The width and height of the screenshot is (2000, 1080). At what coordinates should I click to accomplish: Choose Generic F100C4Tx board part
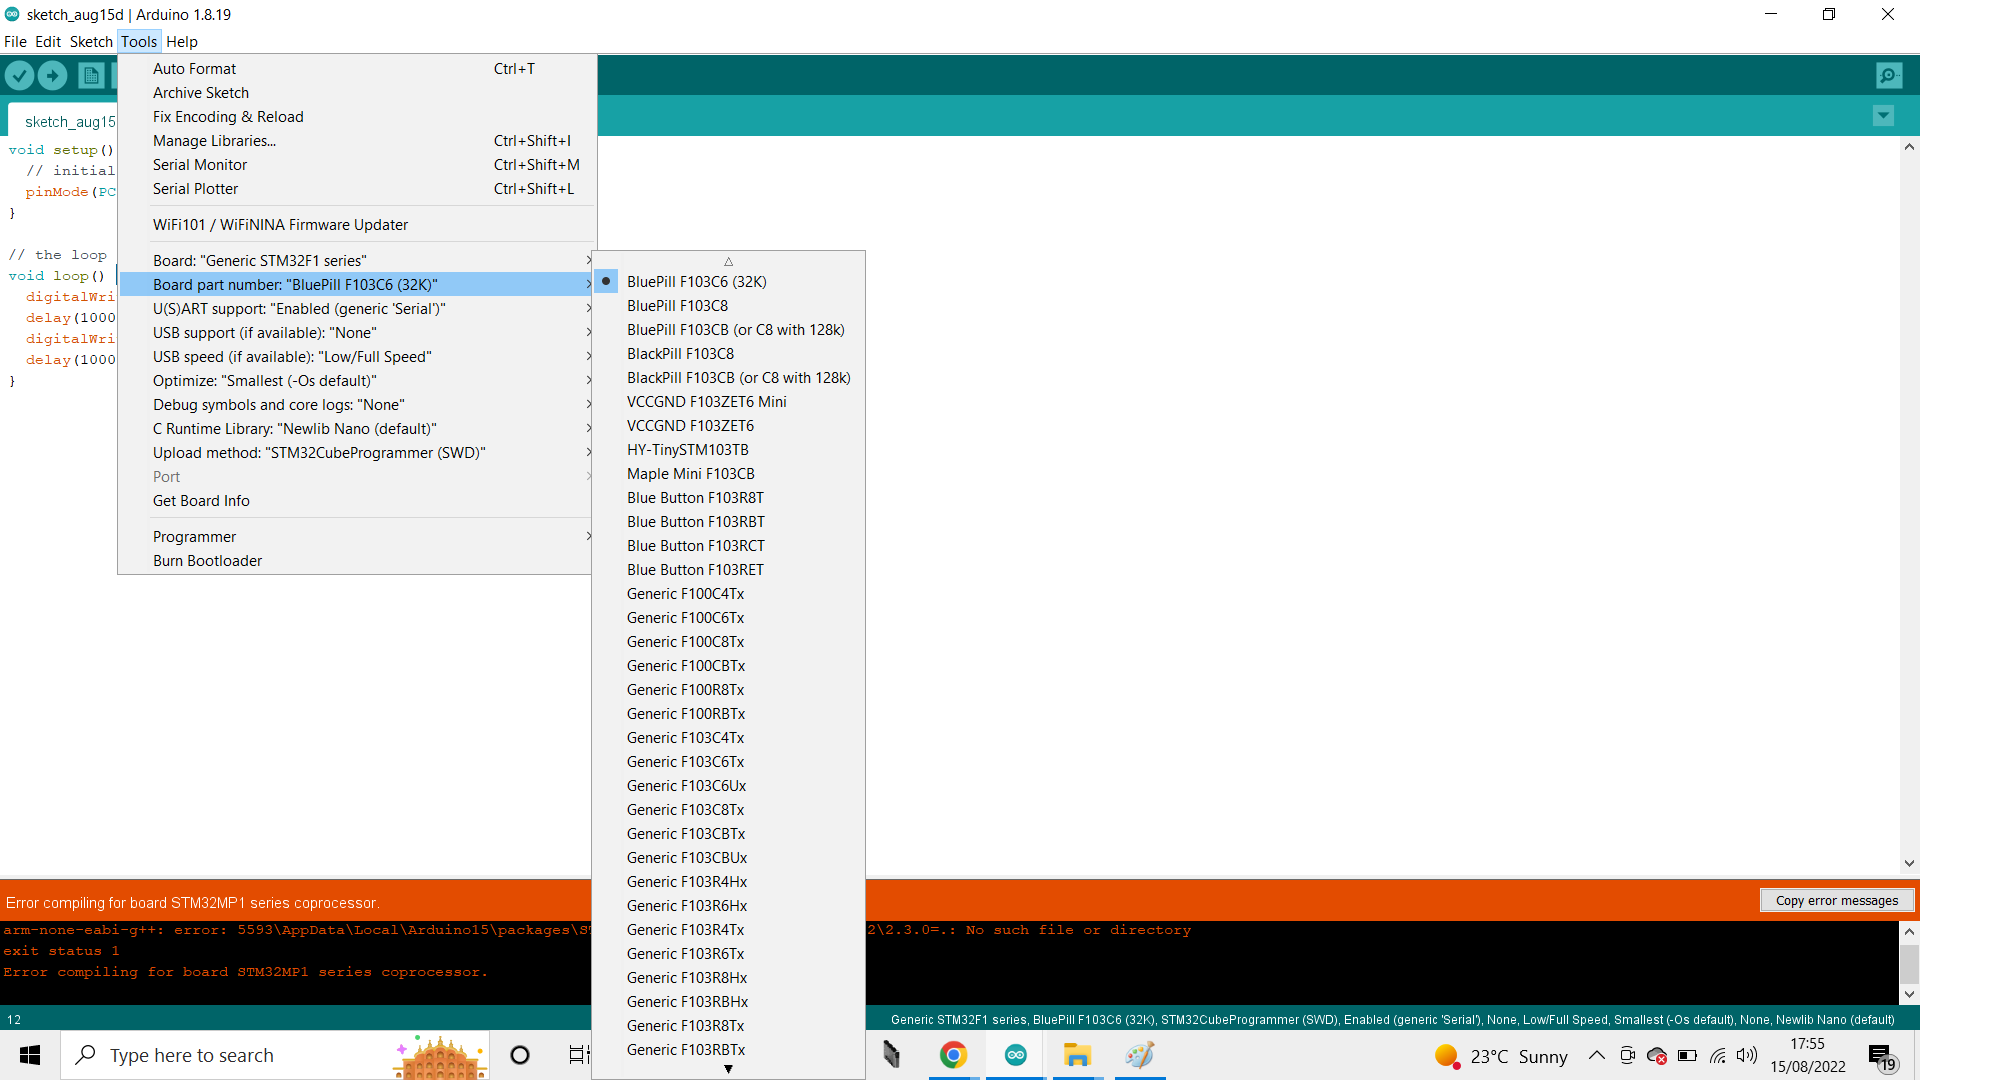coord(728,594)
